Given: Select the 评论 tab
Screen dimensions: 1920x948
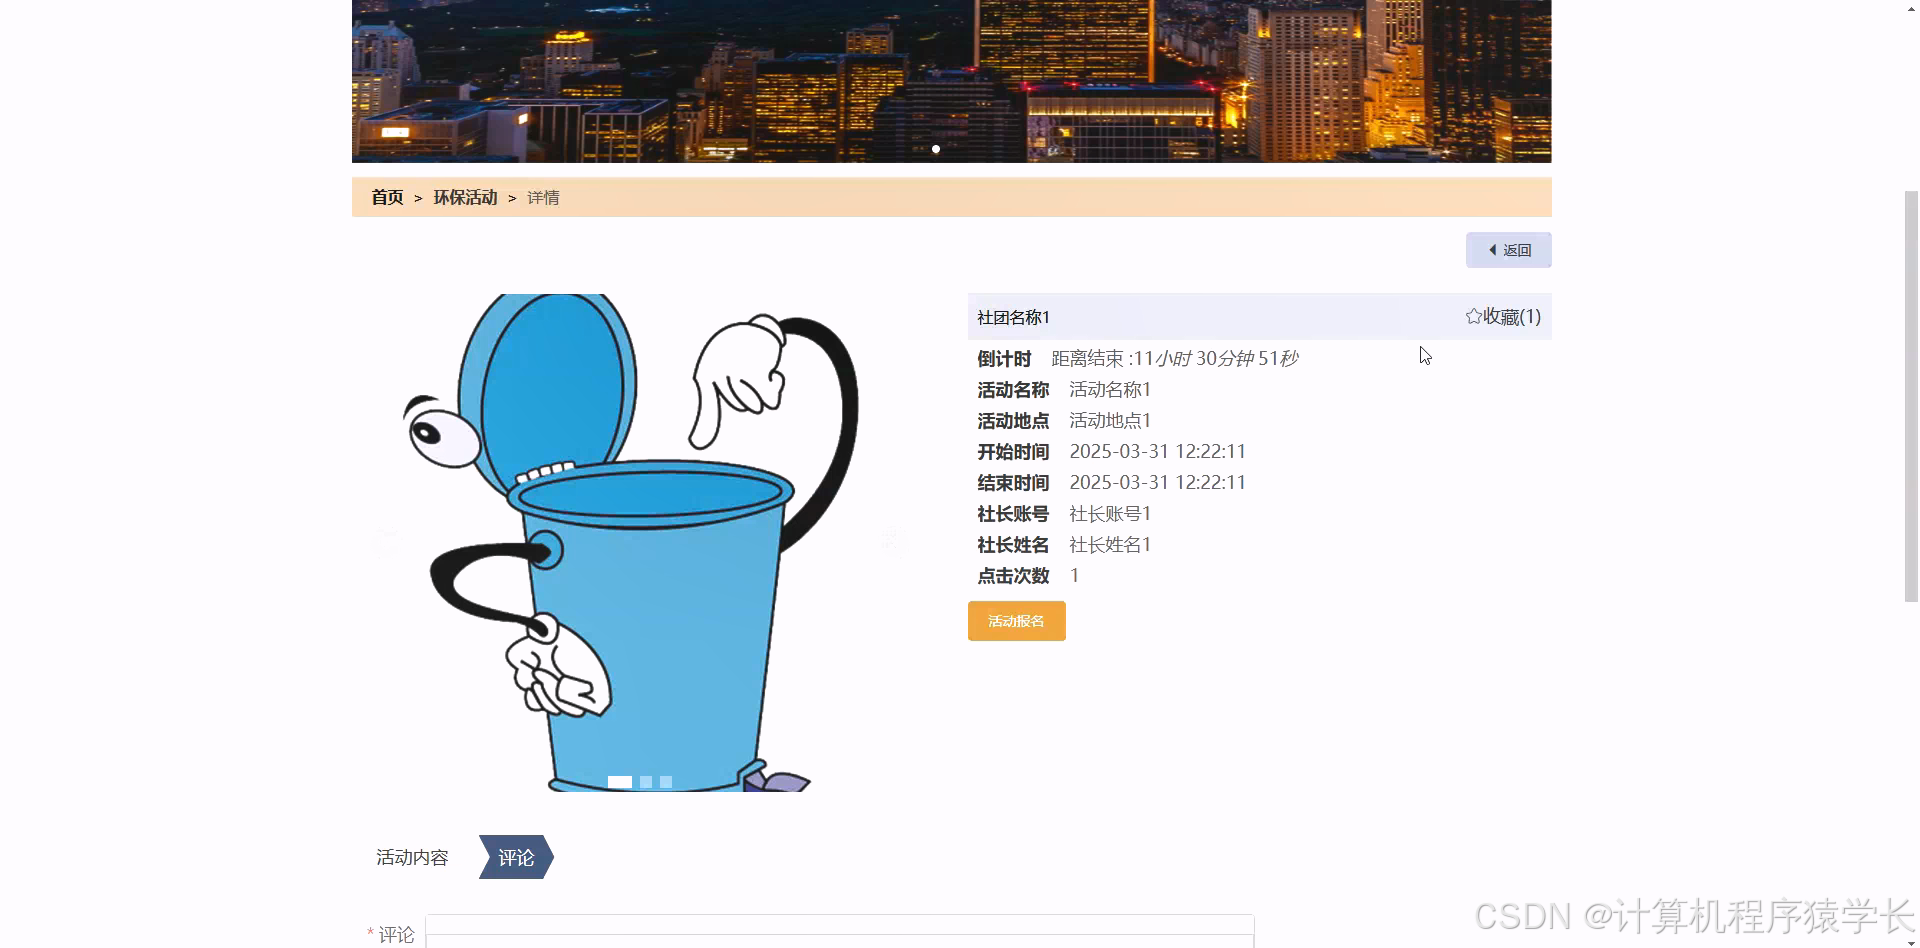Looking at the screenshot, I should click(516, 857).
